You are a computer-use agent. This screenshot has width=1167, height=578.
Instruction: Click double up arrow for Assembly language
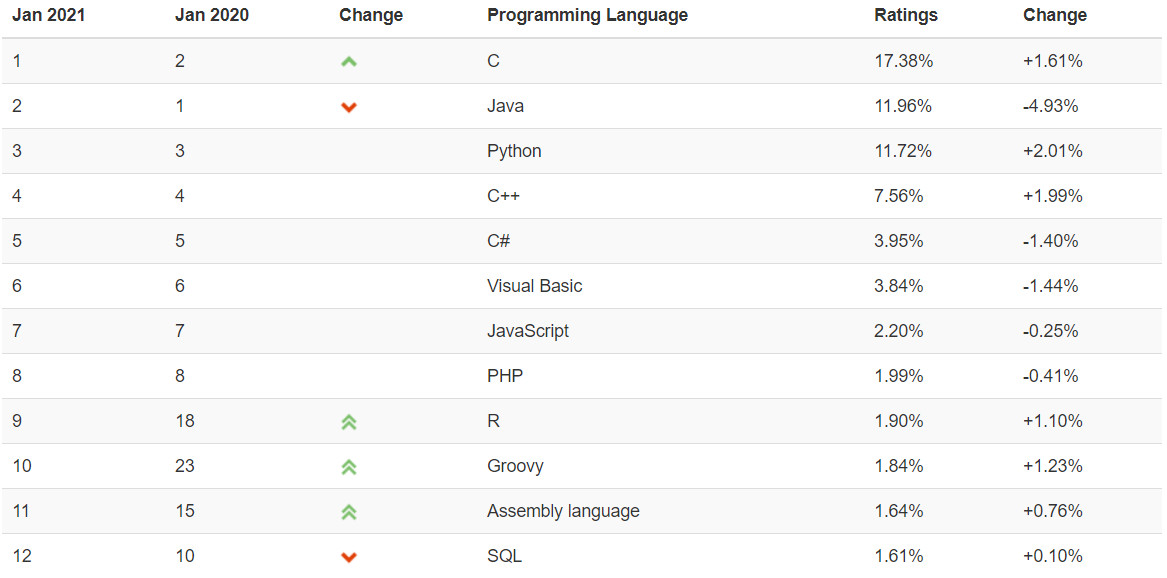(x=348, y=512)
